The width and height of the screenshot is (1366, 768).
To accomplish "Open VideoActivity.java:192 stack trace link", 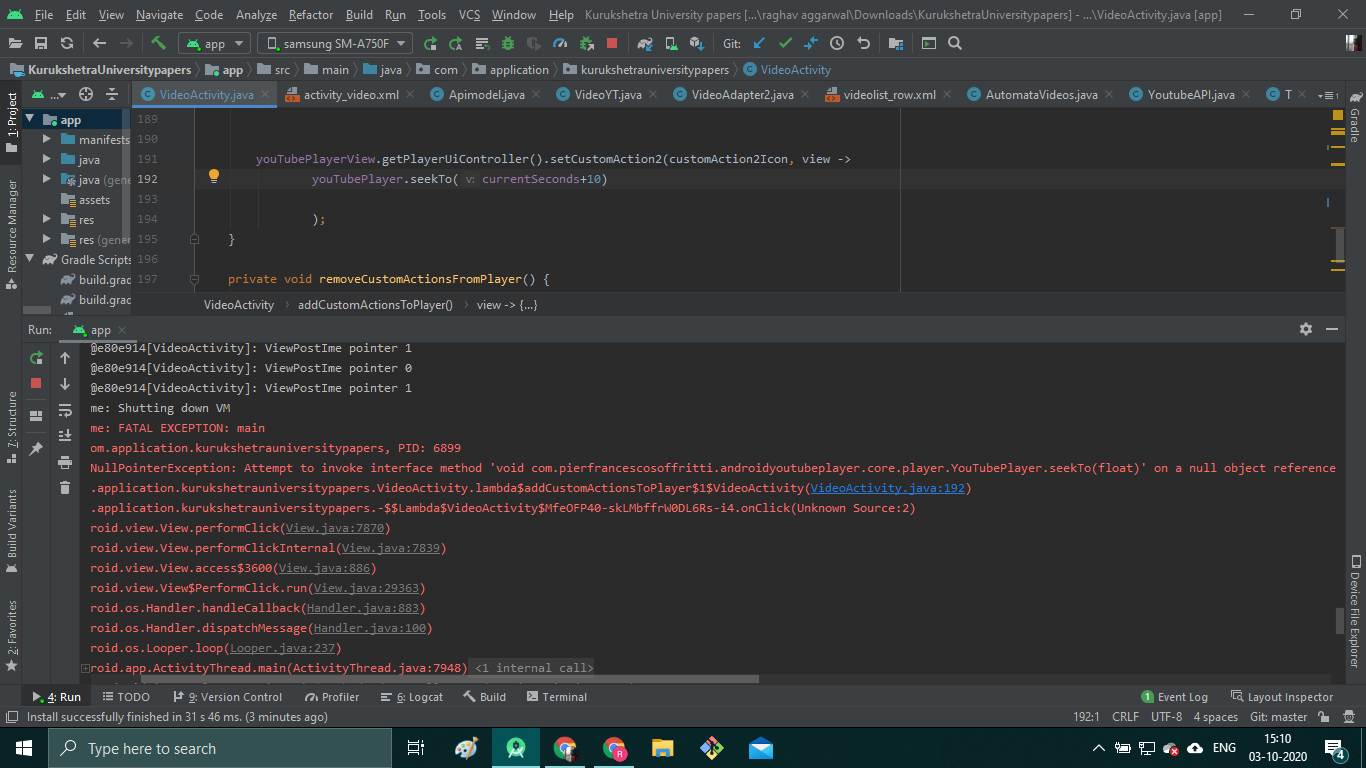I will 888,488.
